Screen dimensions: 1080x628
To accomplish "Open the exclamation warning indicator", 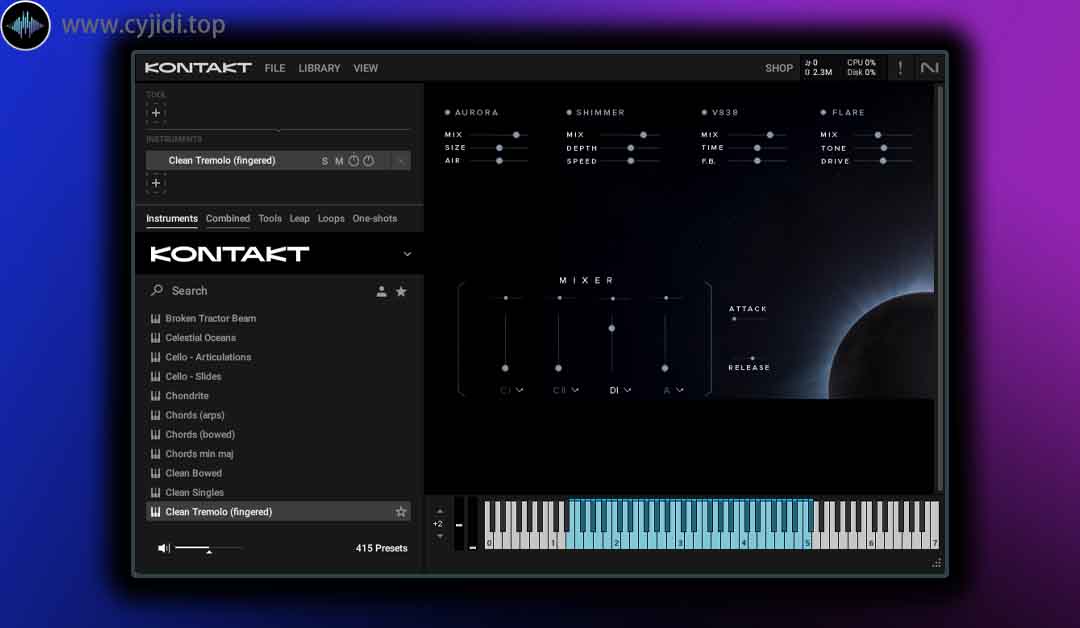I will click(x=900, y=67).
